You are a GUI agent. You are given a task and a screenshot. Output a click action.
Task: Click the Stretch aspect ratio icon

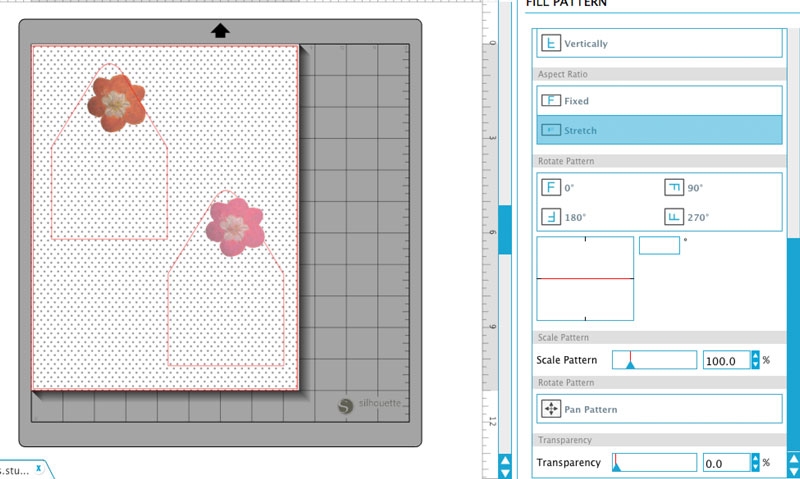click(551, 130)
